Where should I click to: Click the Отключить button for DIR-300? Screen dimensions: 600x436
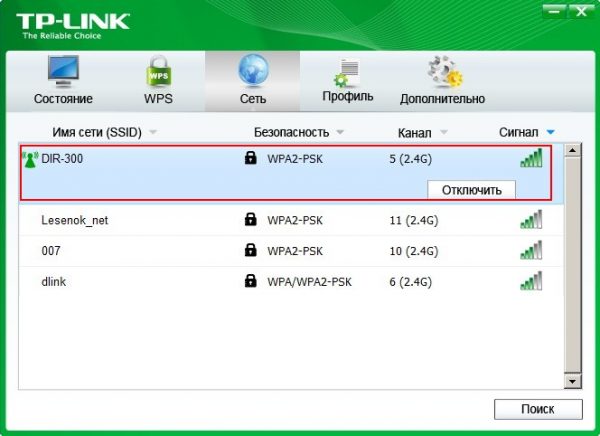[x=471, y=190]
